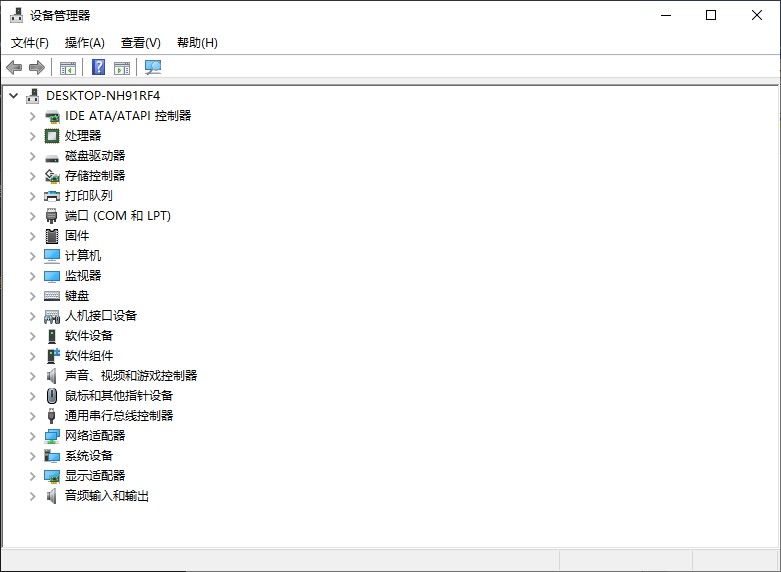The image size is (781, 572).
Task: Open the 帮助(H) menu
Action: (x=197, y=43)
